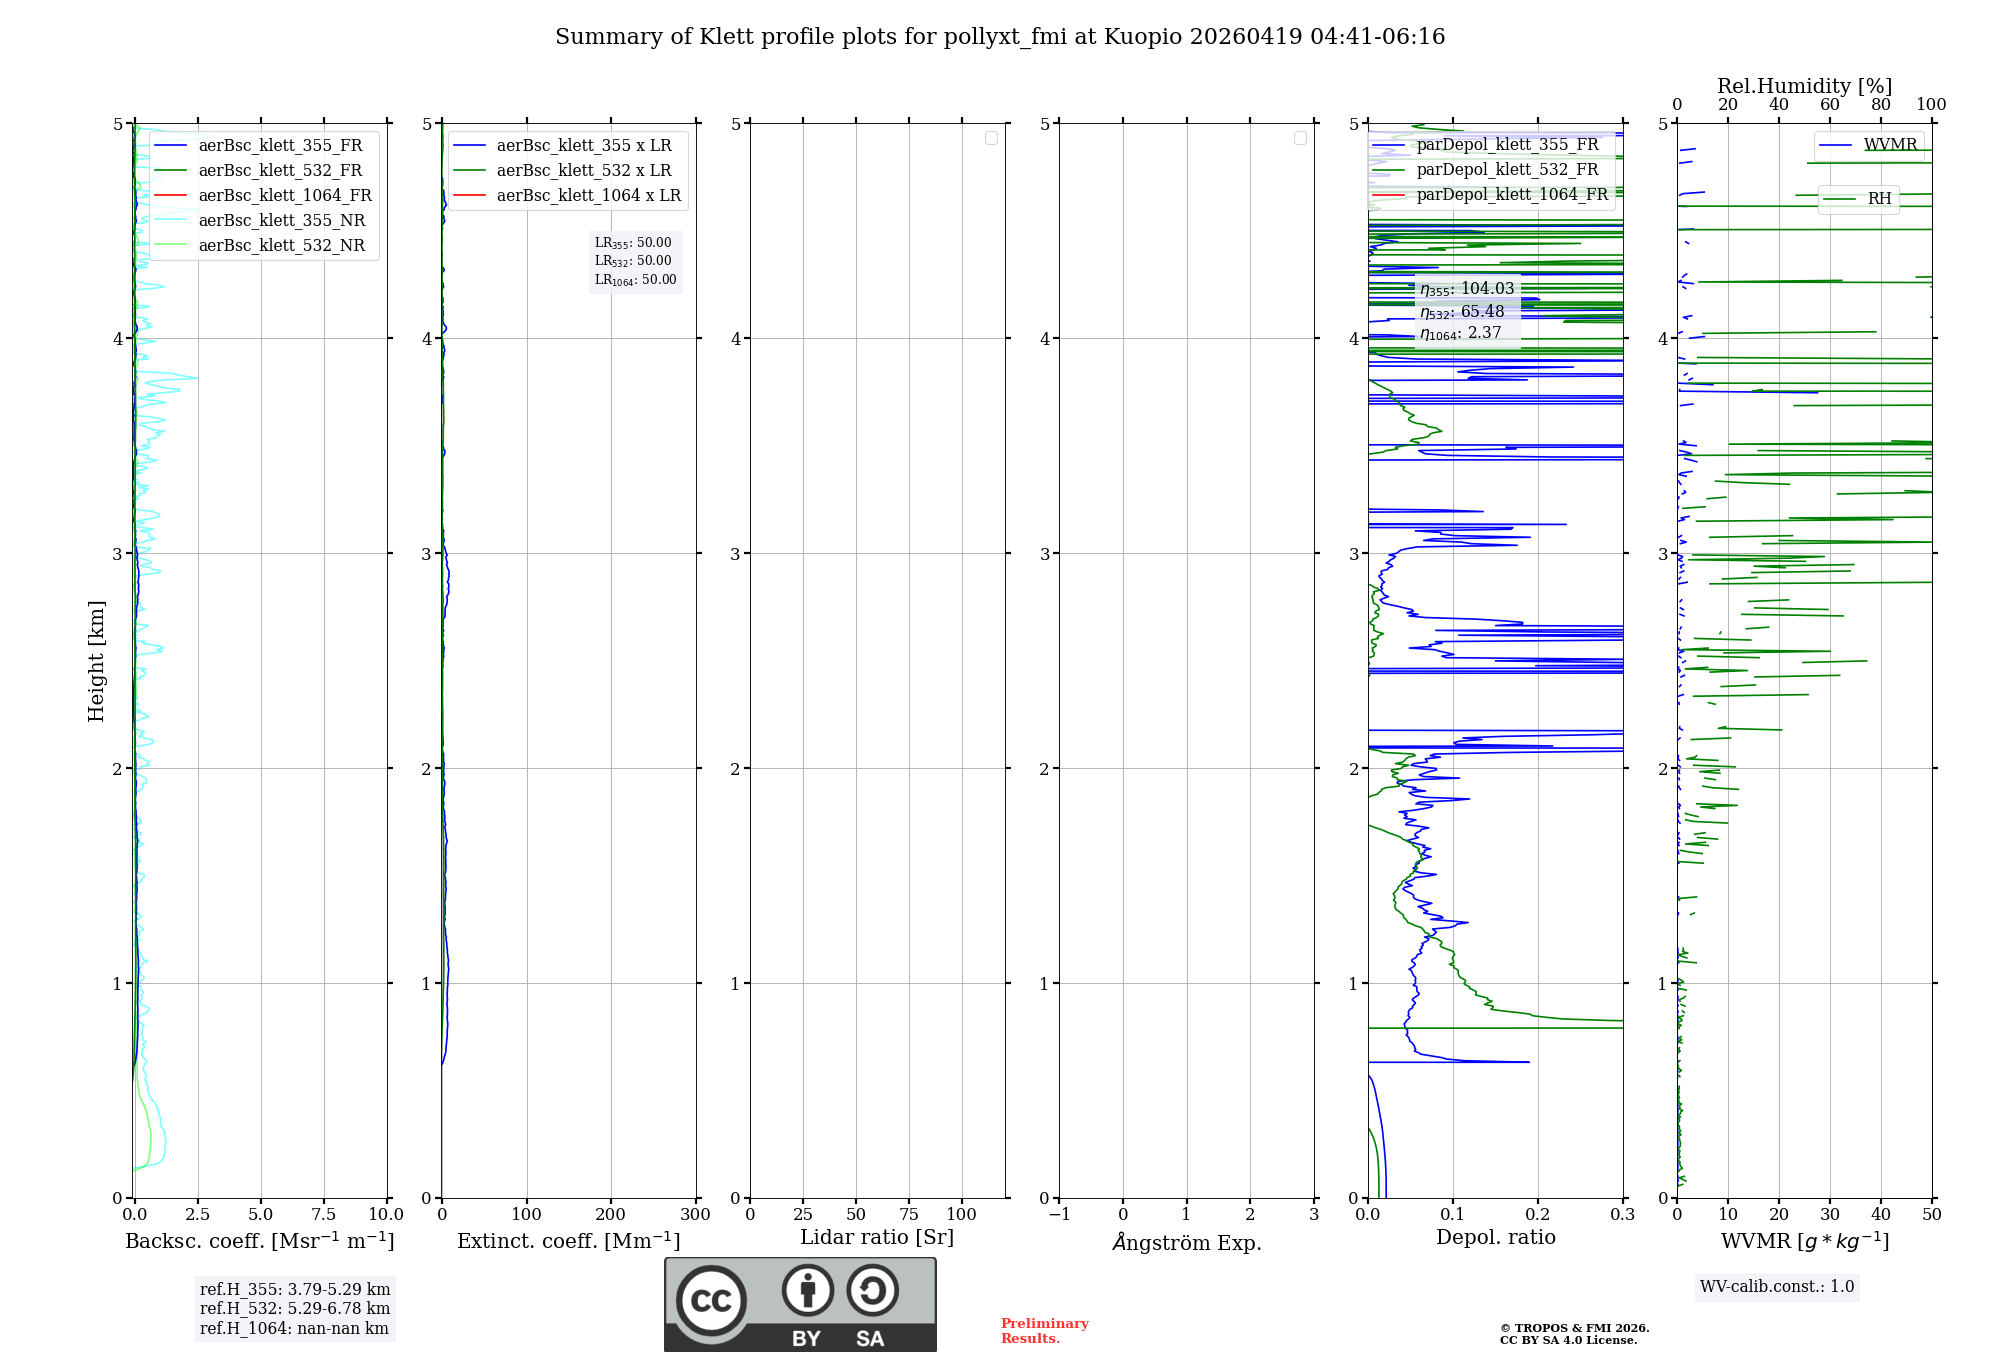Click the aerBsc_klett_355_FR legend entry
The width and height of the screenshot is (2000, 1360).
coord(280,146)
